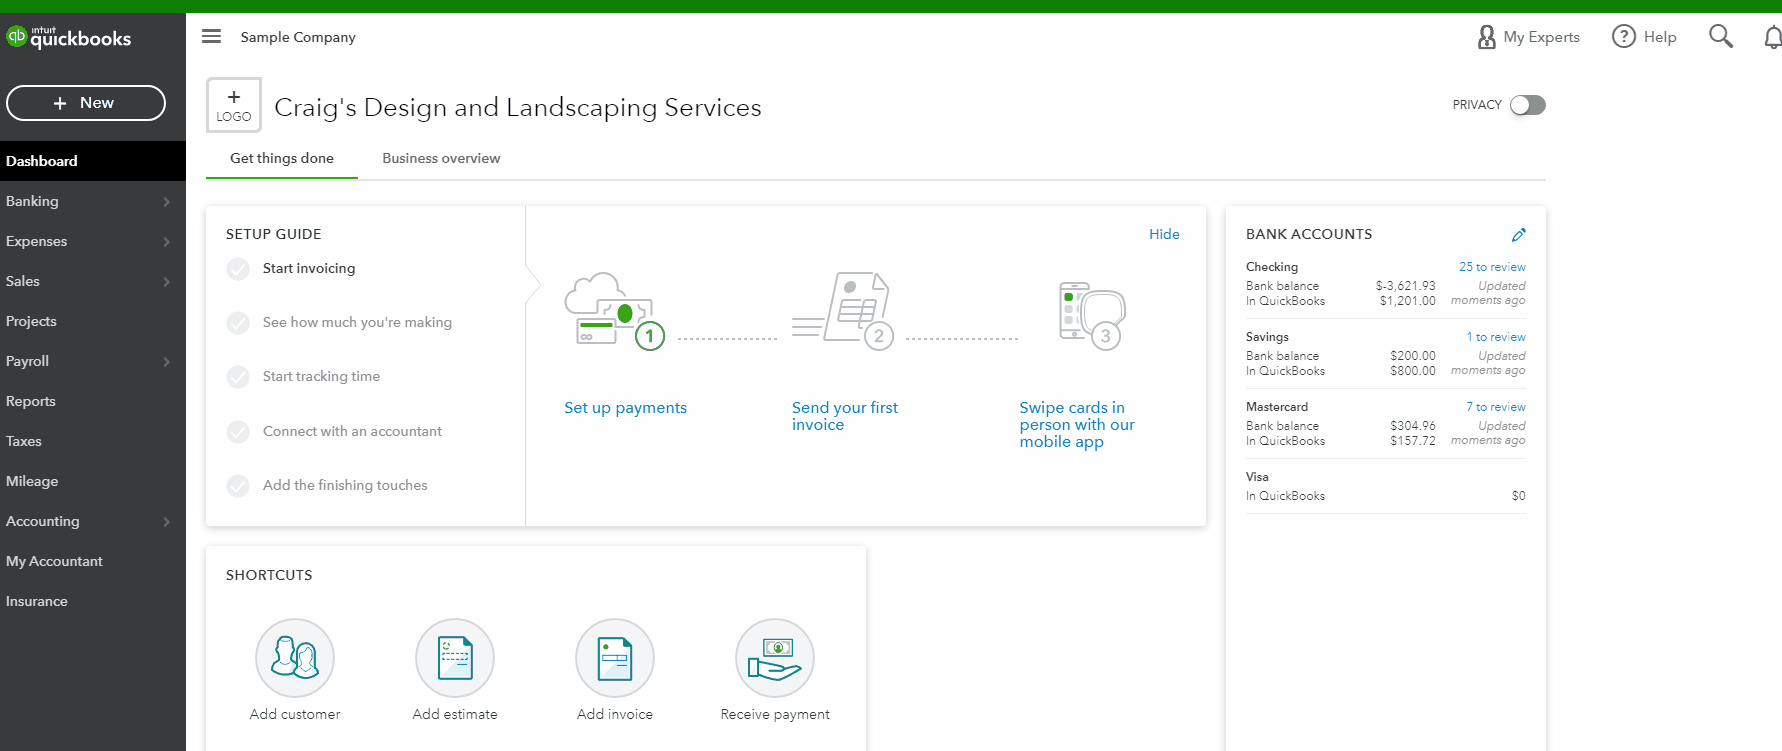This screenshot has width=1782, height=751.
Task: Click the Add invoice label
Action: 615,714
